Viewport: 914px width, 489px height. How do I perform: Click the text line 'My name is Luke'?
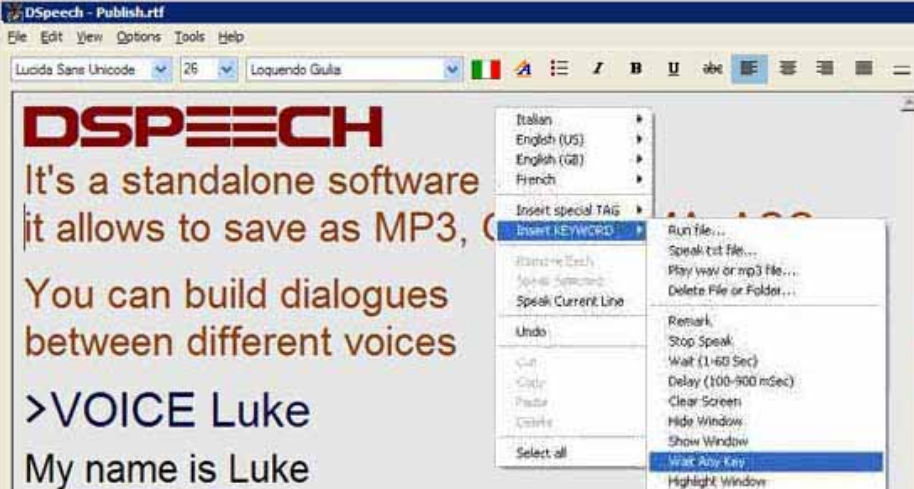pyautogui.click(x=165, y=468)
